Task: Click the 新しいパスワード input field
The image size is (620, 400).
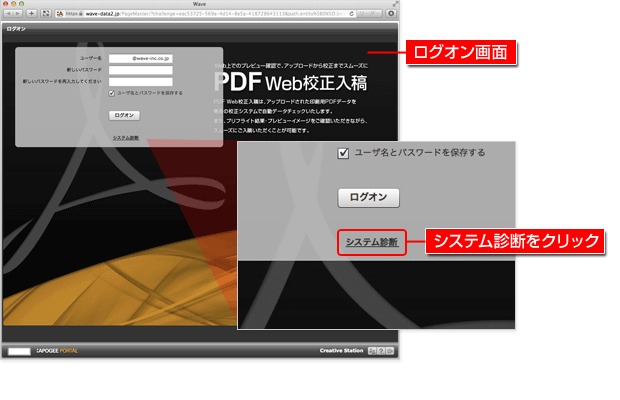Action: (141, 71)
